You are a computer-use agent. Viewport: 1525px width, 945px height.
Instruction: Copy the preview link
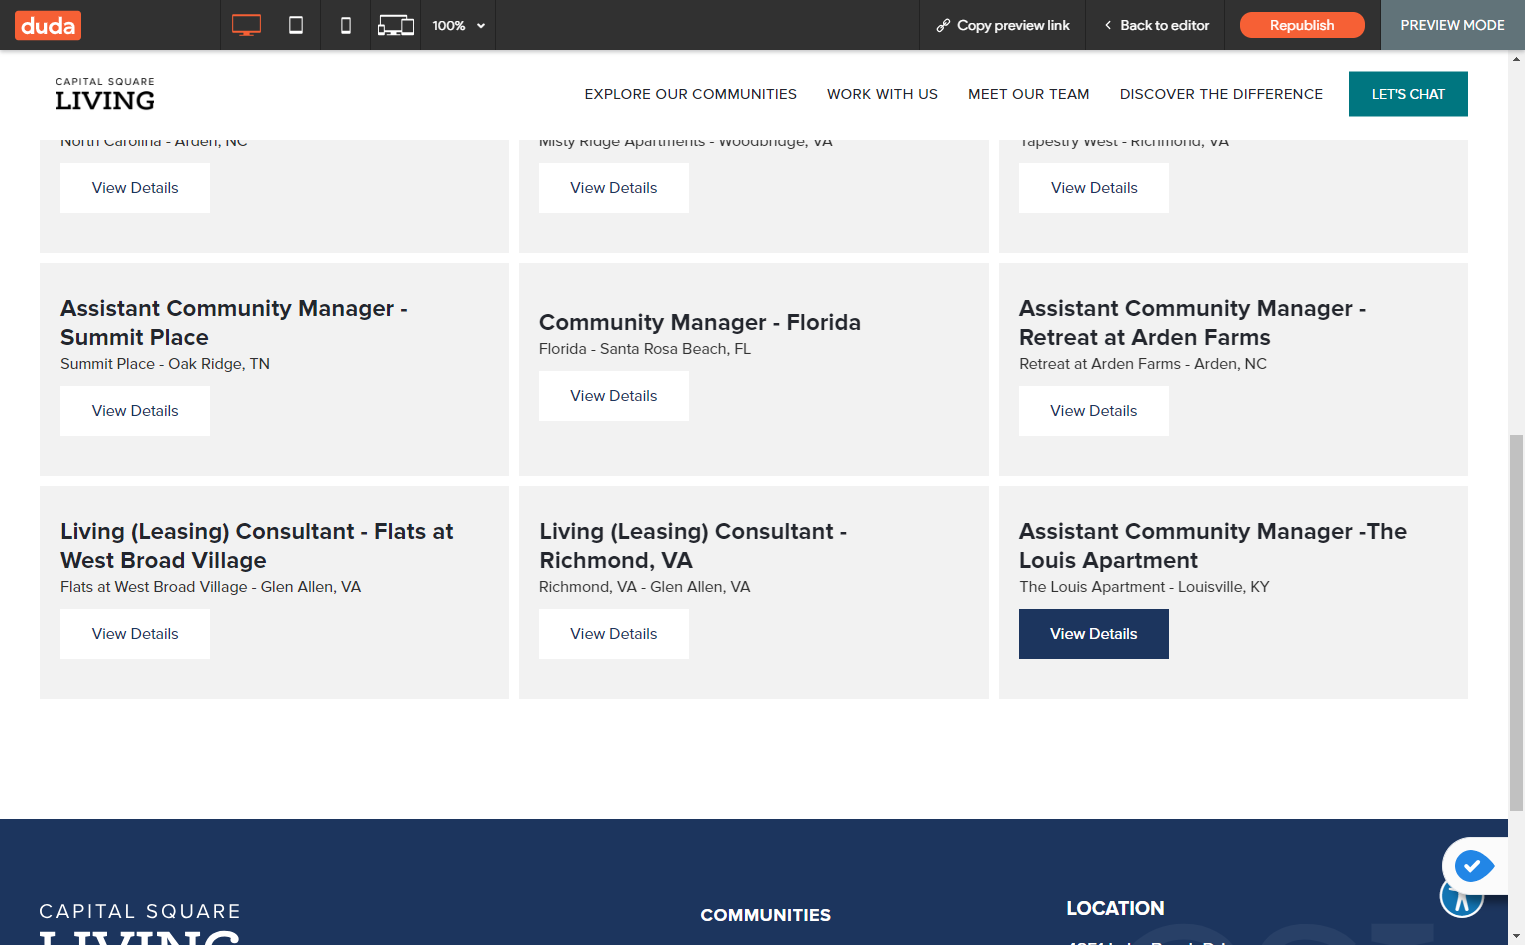[x=1003, y=25]
